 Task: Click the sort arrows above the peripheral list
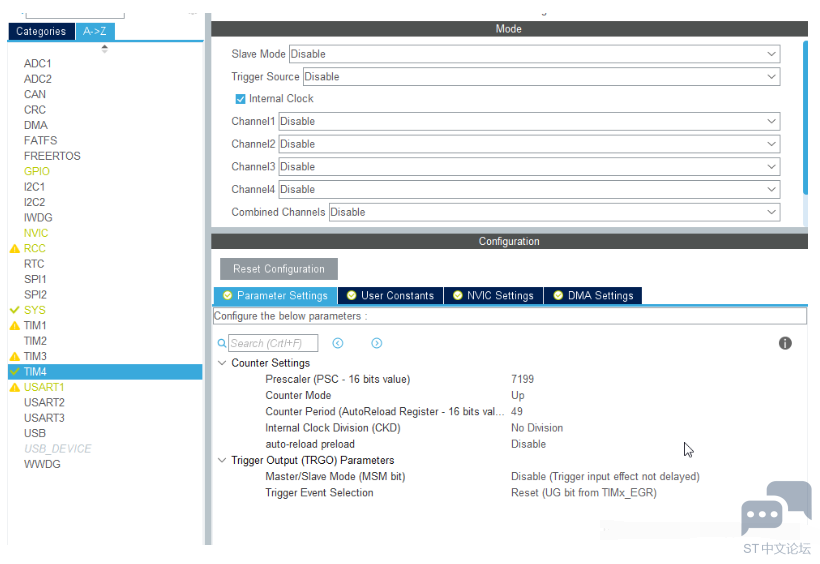105,49
